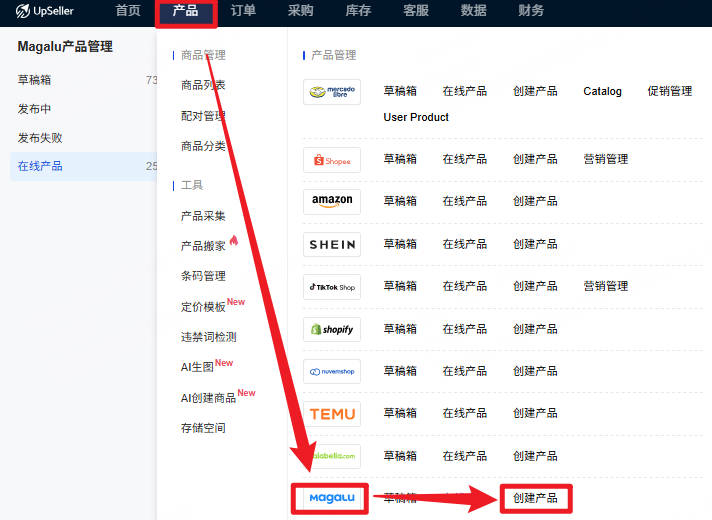
Task: Open 配对管理 under 商品管理
Action: click(x=203, y=116)
